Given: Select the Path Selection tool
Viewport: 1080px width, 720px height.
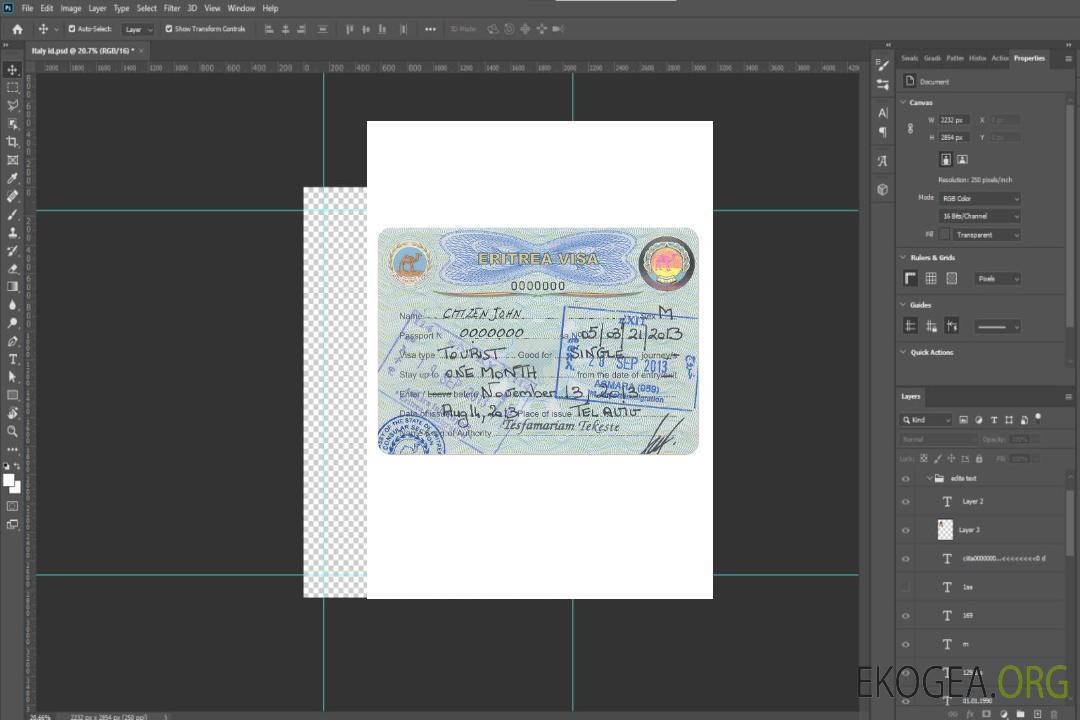Looking at the screenshot, I should tap(12, 377).
